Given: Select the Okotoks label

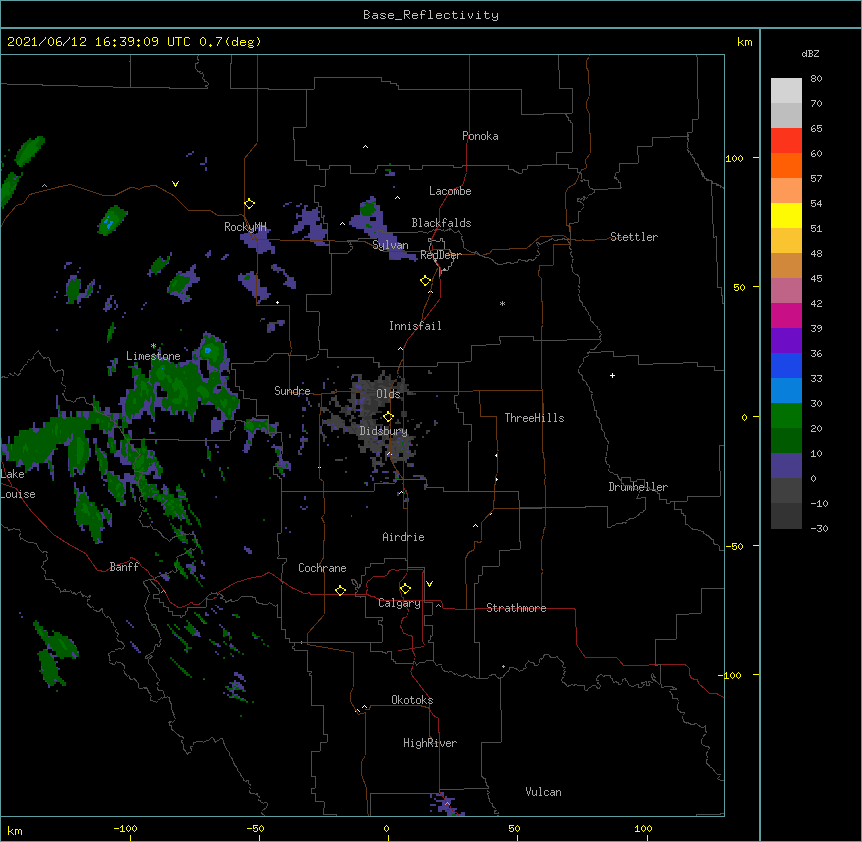Looking at the screenshot, I should point(412,700).
